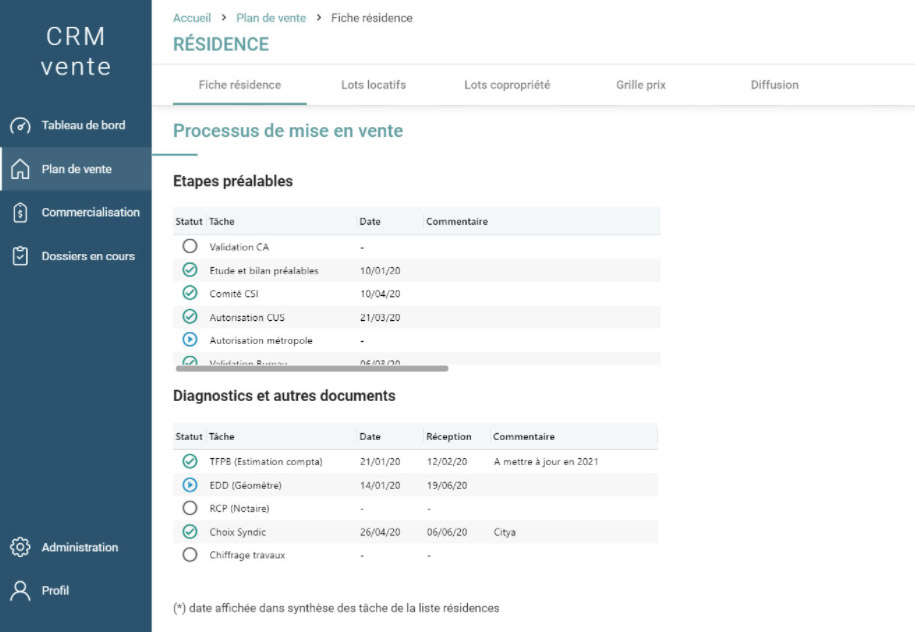Select the Autorisation métropole task name
The image size is (915, 632).
click(261, 340)
